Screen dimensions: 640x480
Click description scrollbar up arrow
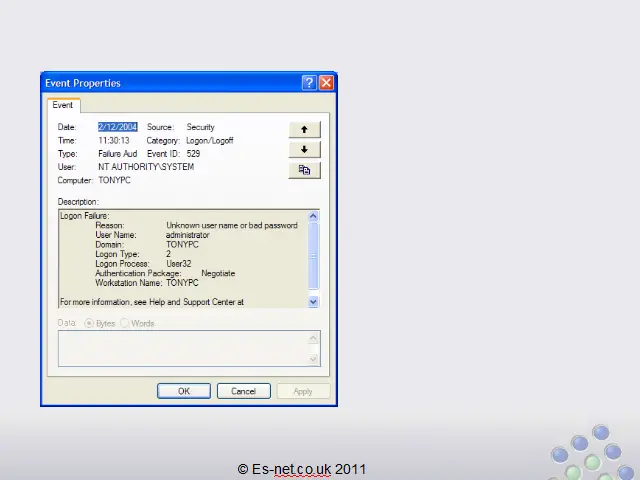click(313, 216)
